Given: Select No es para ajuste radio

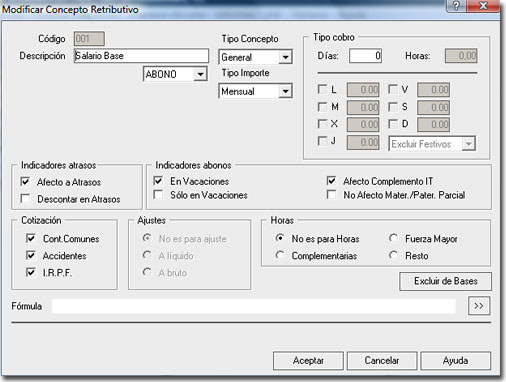Looking at the screenshot, I should [x=147, y=238].
